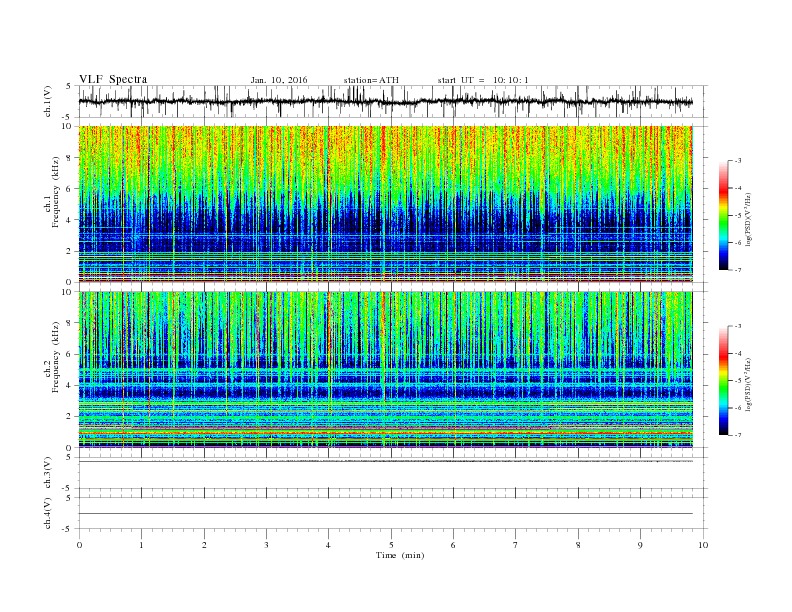Click the "-3" label on ch.2 colorbar
Screen dimensions: 792x612
coord(738,326)
